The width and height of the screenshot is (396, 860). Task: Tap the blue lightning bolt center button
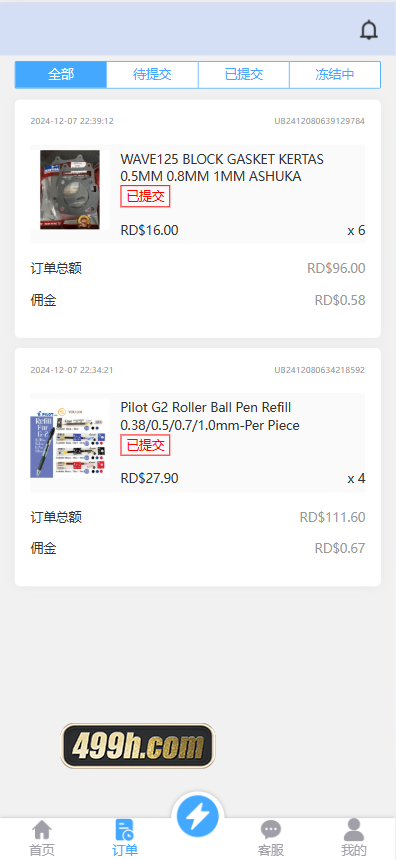pos(197,817)
